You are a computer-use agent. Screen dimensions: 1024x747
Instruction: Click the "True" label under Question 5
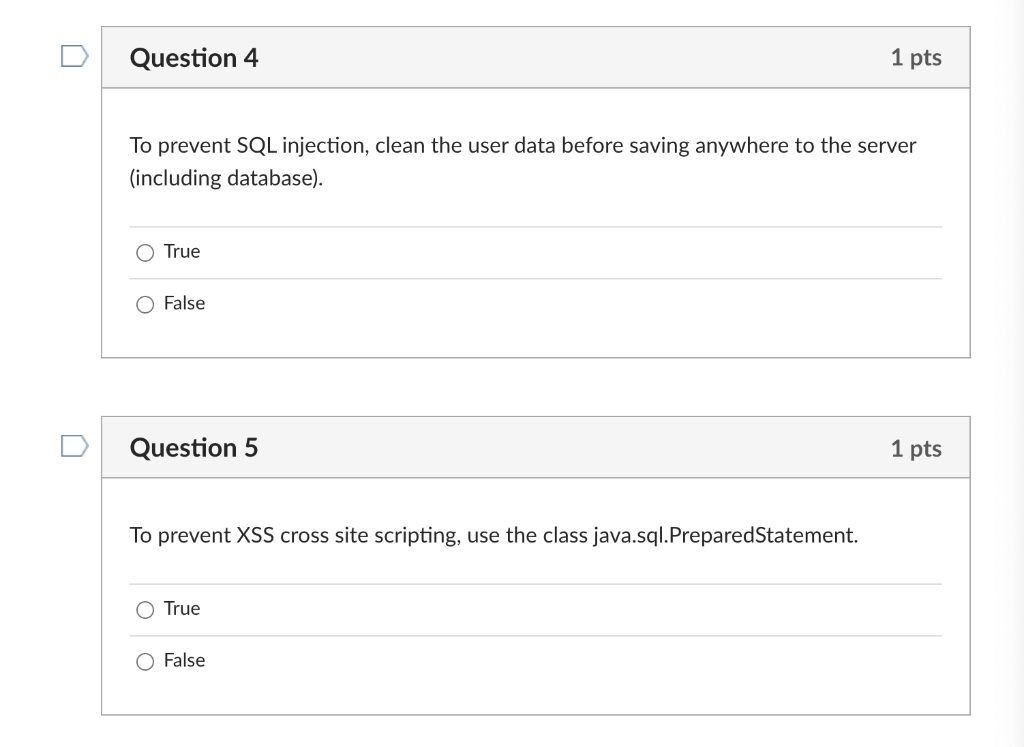click(x=182, y=608)
